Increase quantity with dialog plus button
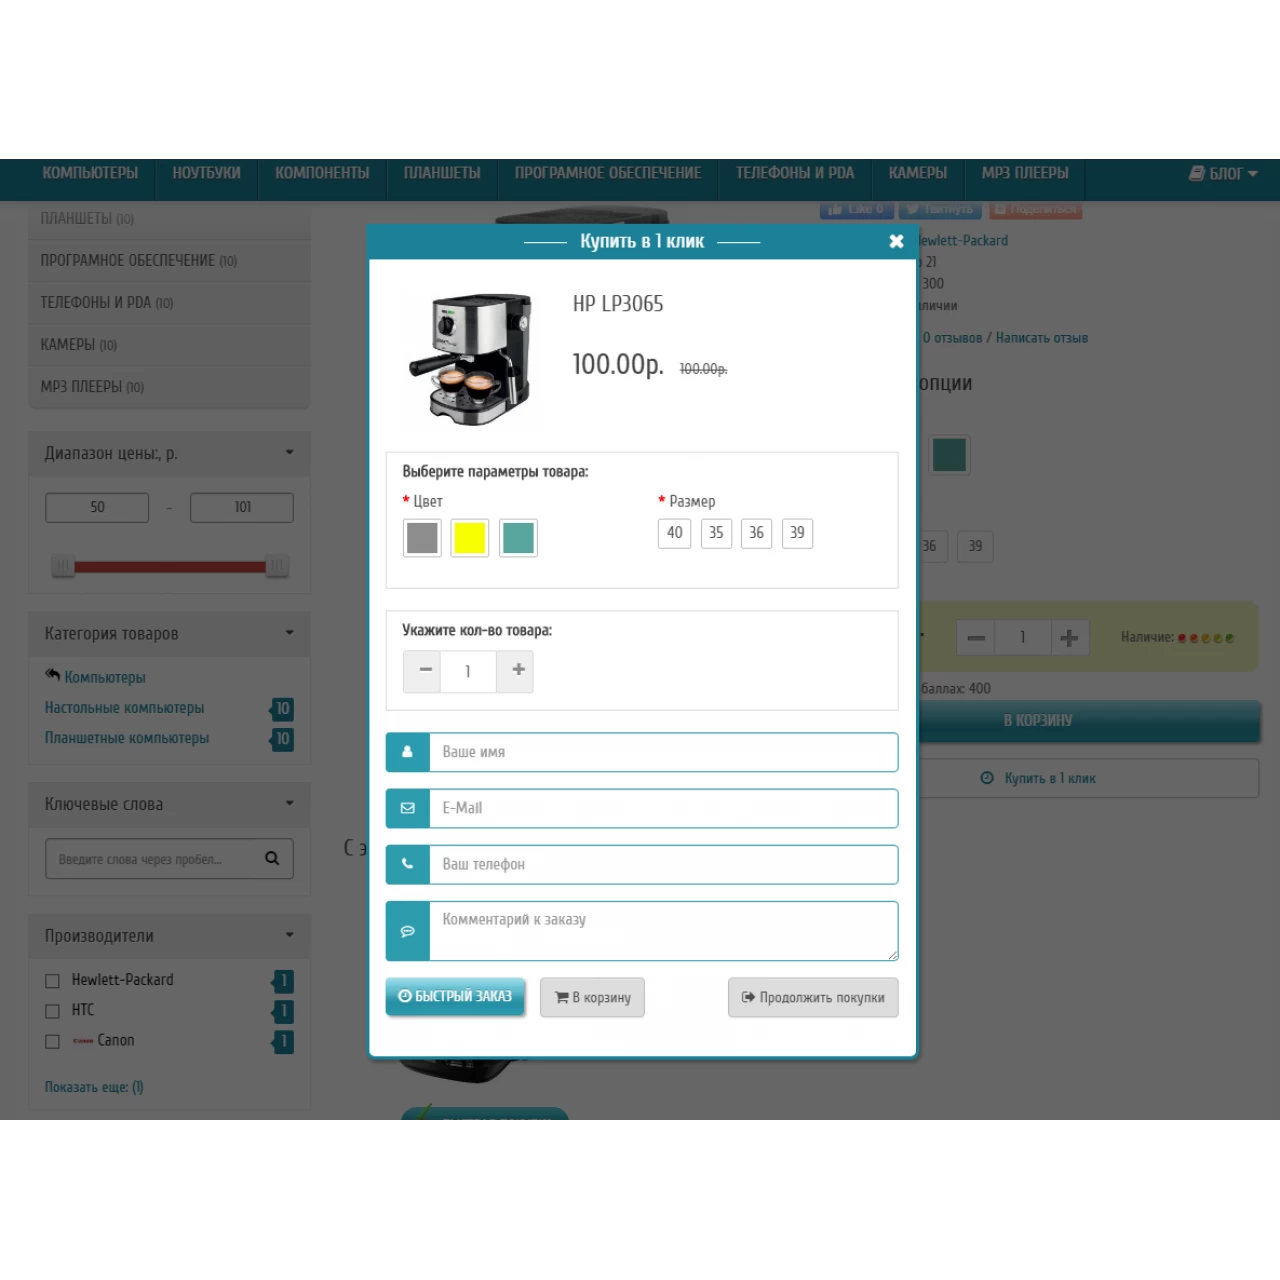Image resolution: width=1280 pixels, height=1280 pixels. tap(515, 671)
